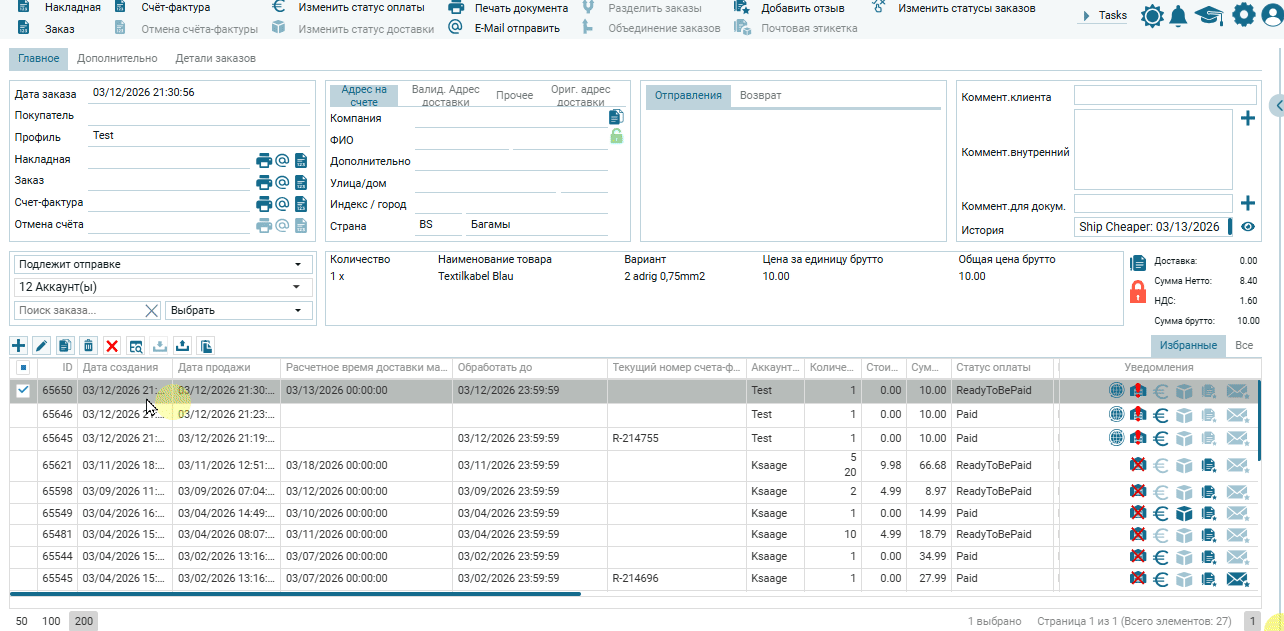Click the 'Все' filter button
This screenshot has width=1284, height=631.
[x=1243, y=345]
